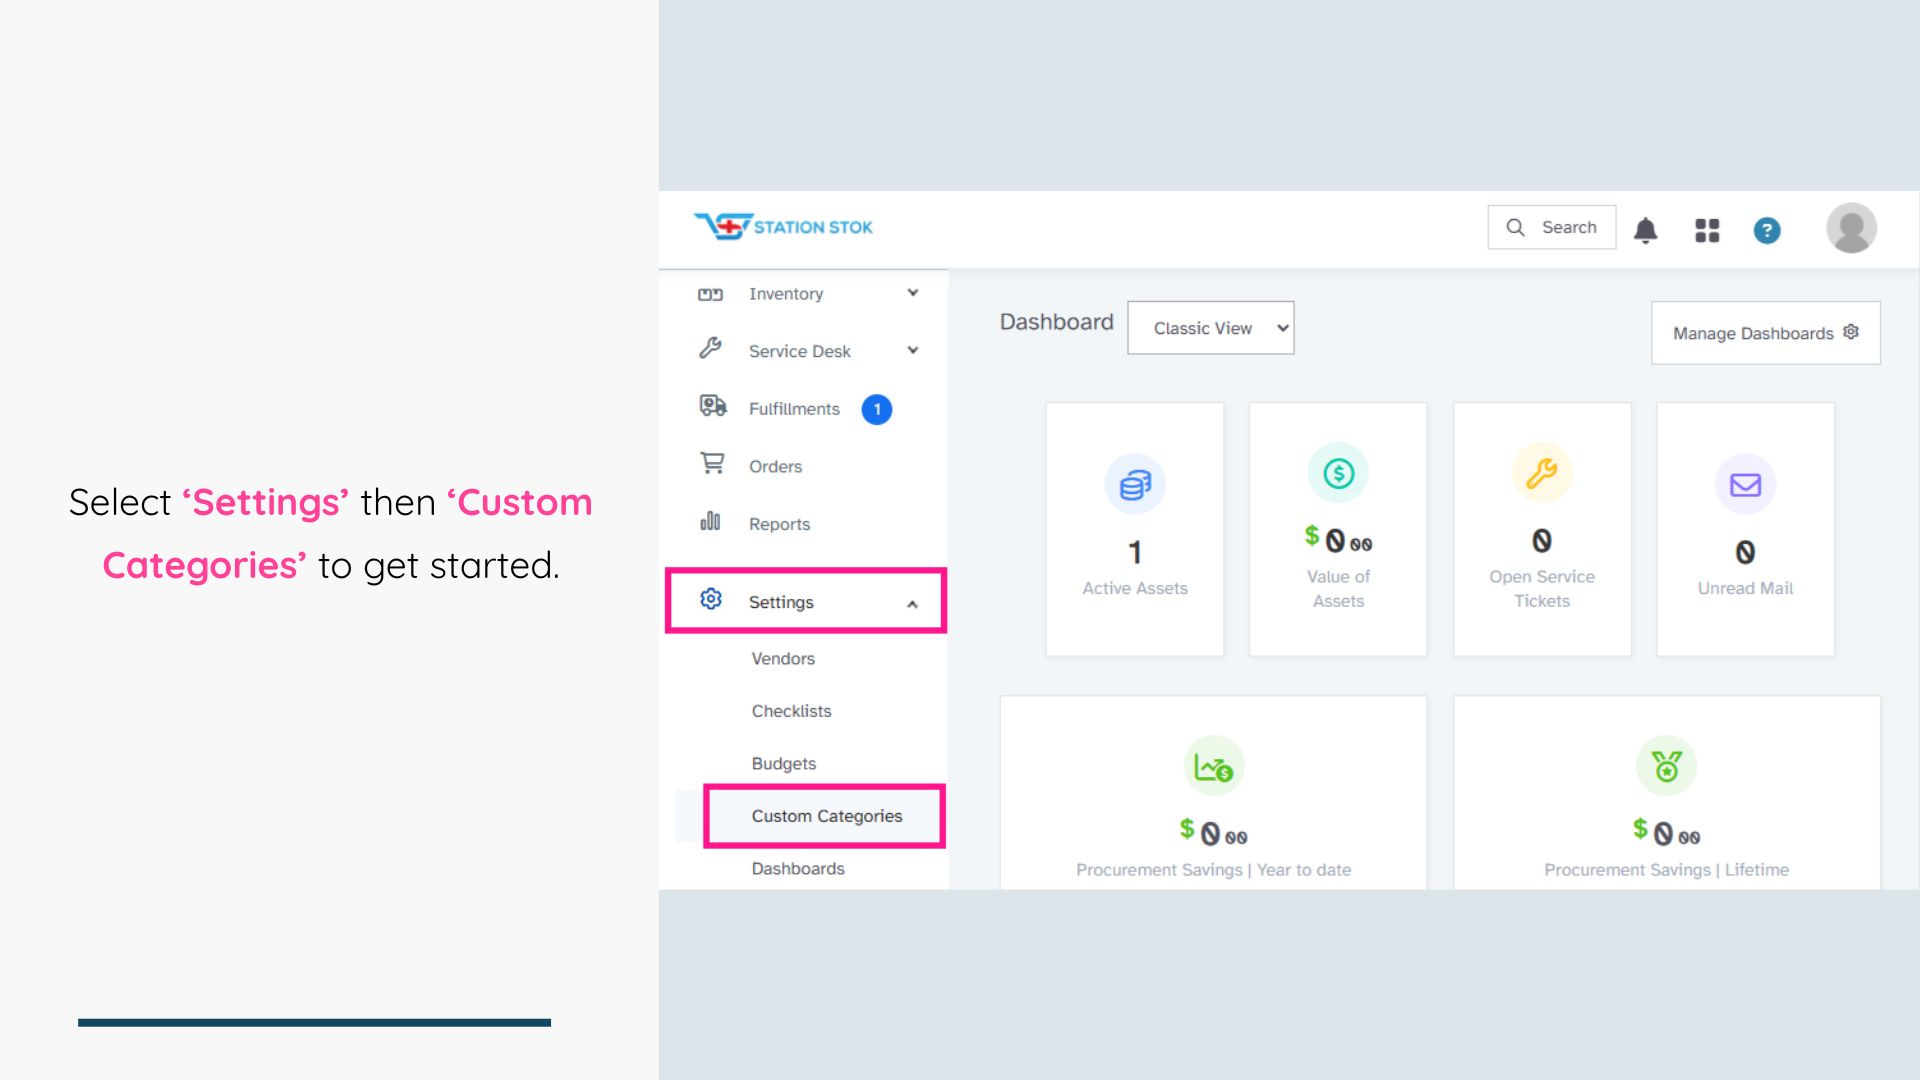This screenshot has width=1920, height=1080.
Task: Click the Reports bar chart icon
Action: point(710,521)
